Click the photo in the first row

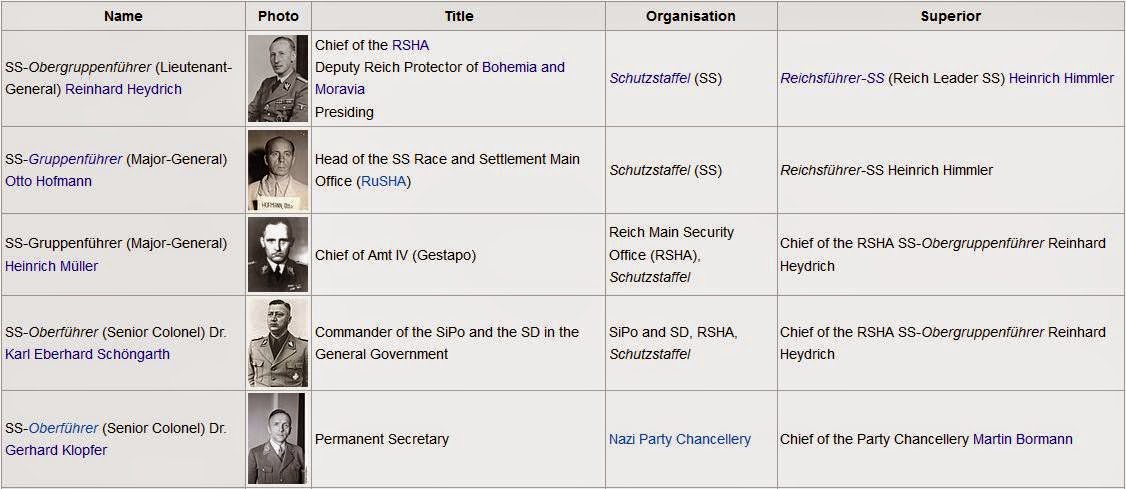pyautogui.click(x=278, y=78)
